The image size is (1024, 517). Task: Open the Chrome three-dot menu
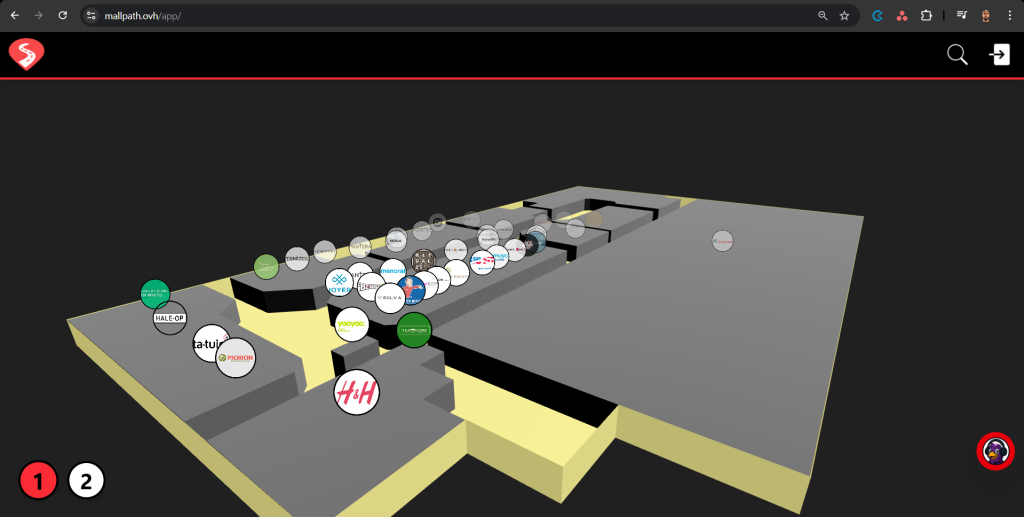(1010, 16)
